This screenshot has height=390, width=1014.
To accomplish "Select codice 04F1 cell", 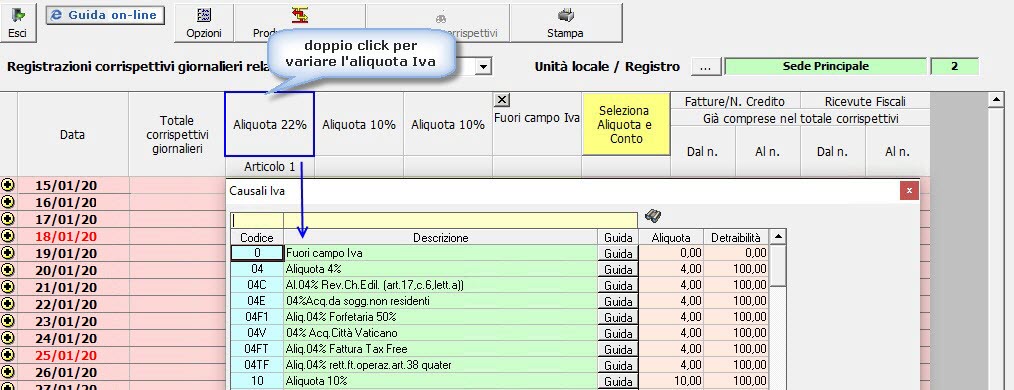I will click(257, 318).
